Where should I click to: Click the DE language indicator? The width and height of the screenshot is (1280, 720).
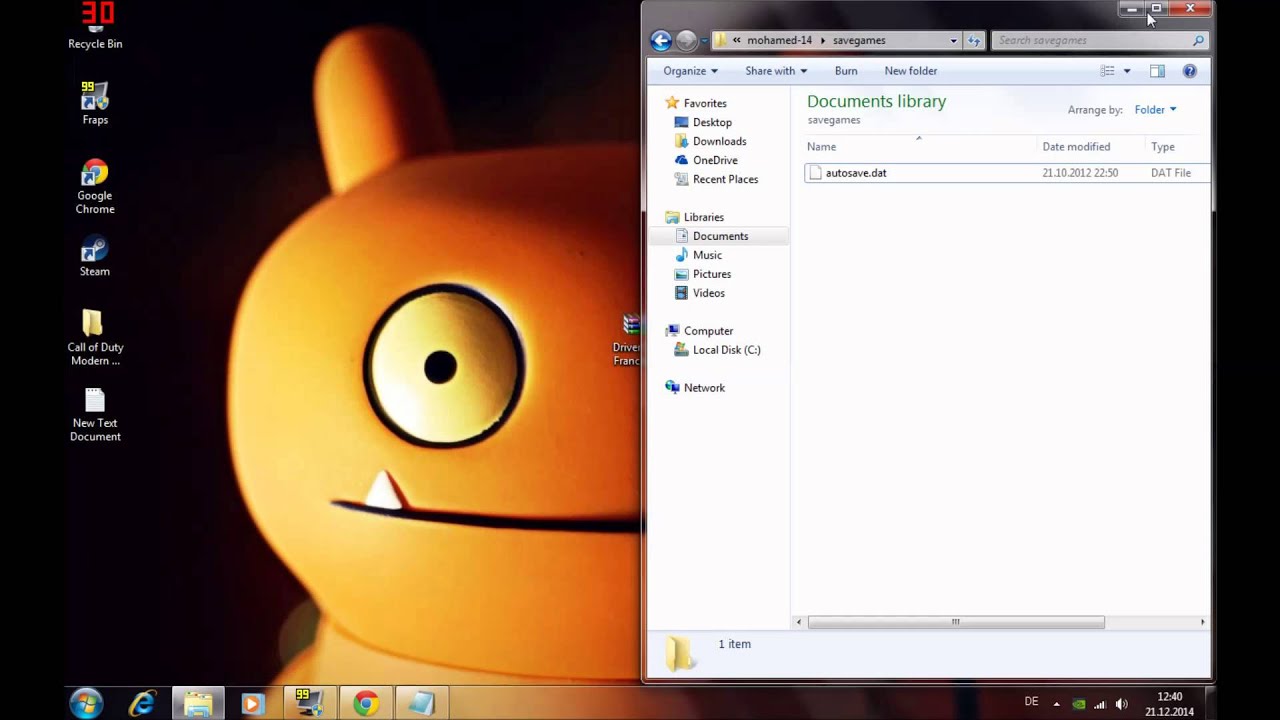[1031, 702]
